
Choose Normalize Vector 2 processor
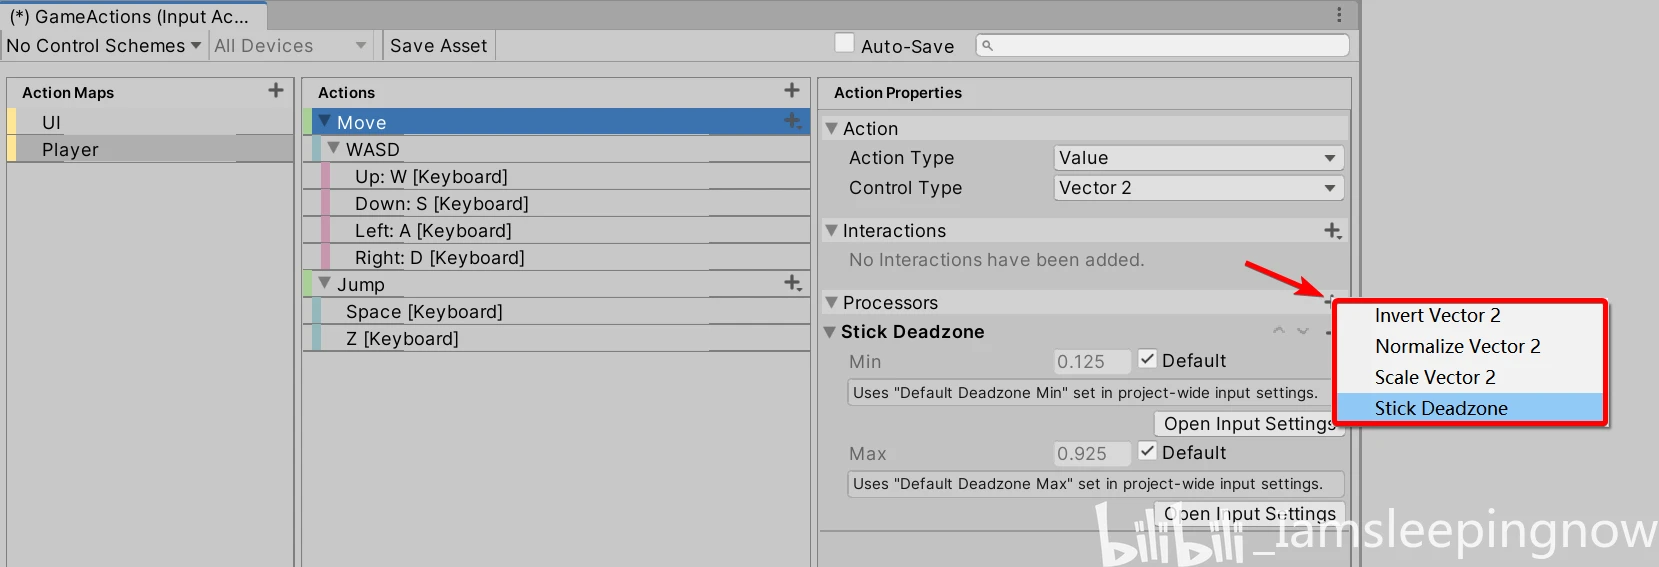1457,347
